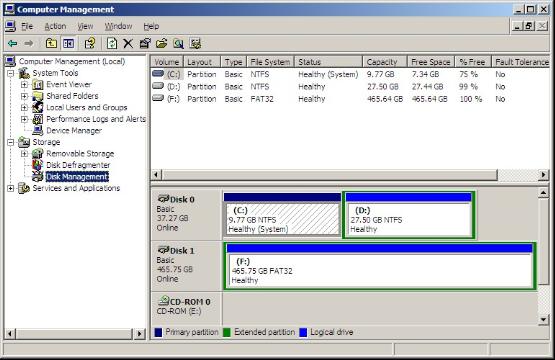This screenshot has width=555, height=360.
Task: Click the Removable Storage icon
Action: coord(38,154)
